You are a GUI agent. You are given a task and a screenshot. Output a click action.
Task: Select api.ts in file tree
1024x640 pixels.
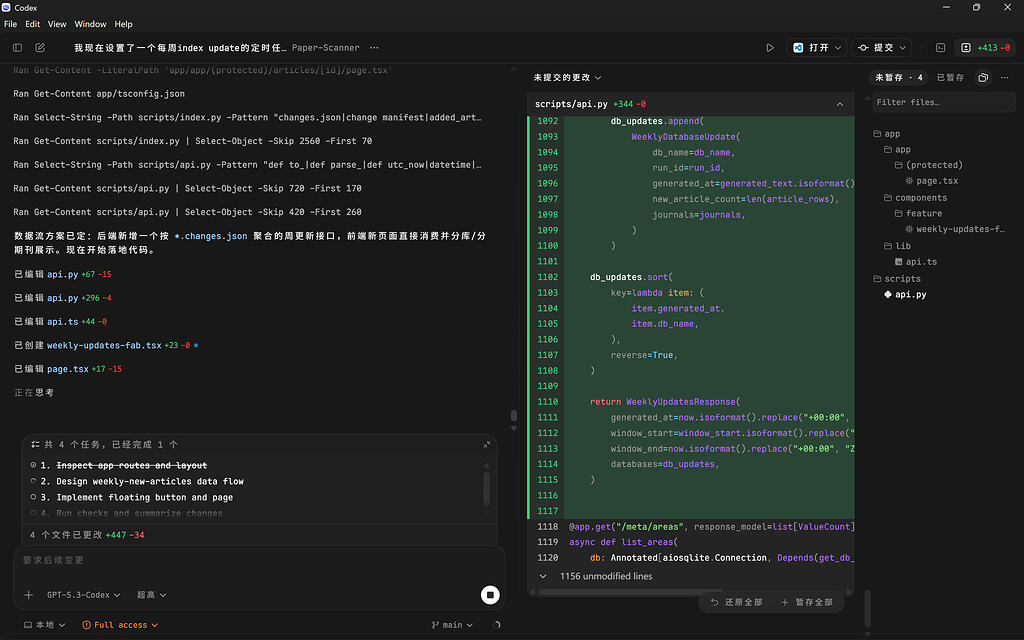click(916, 262)
